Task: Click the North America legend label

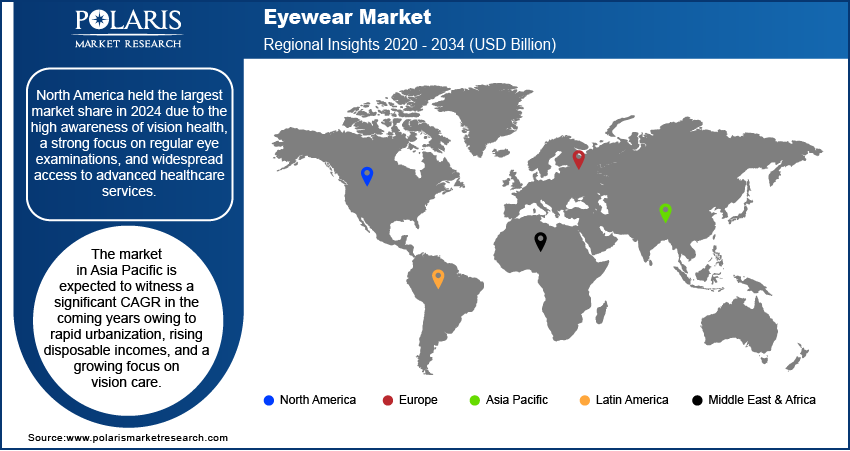Action: [x=318, y=400]
